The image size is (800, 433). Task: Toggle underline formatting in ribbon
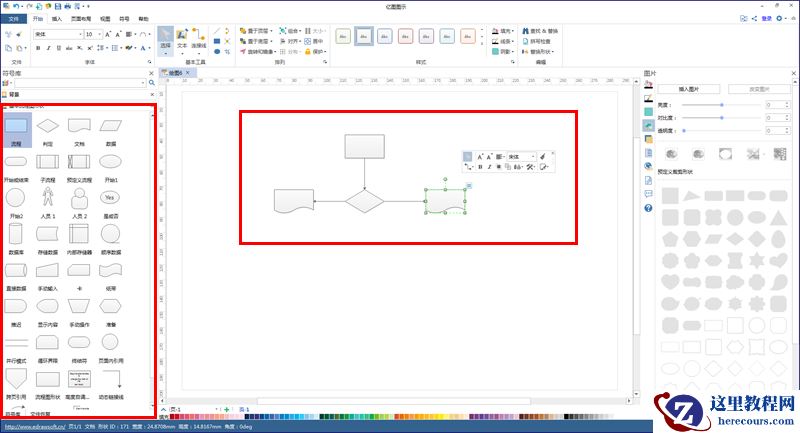[59, 48]
